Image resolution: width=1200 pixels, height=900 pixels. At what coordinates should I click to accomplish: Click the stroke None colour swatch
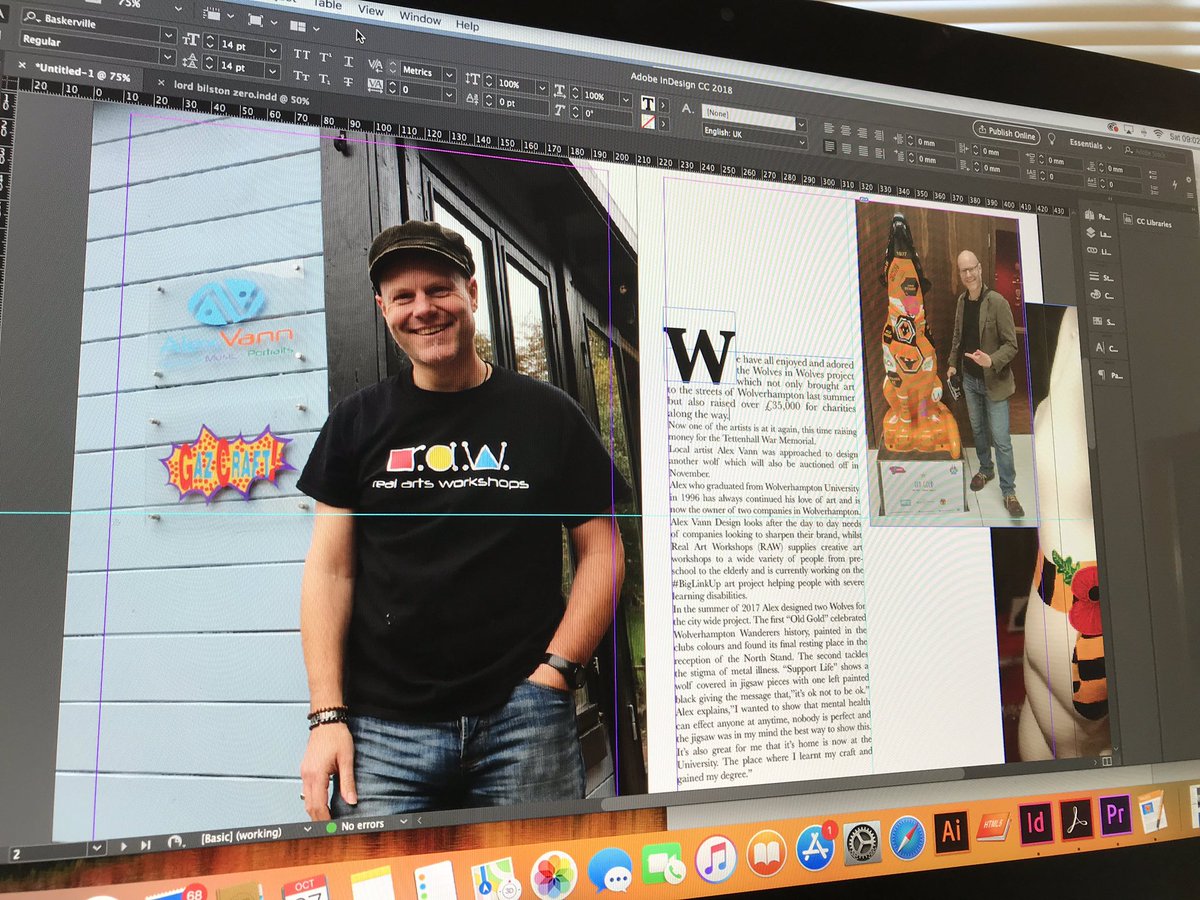pyautogui.click(x=648, y=121)
